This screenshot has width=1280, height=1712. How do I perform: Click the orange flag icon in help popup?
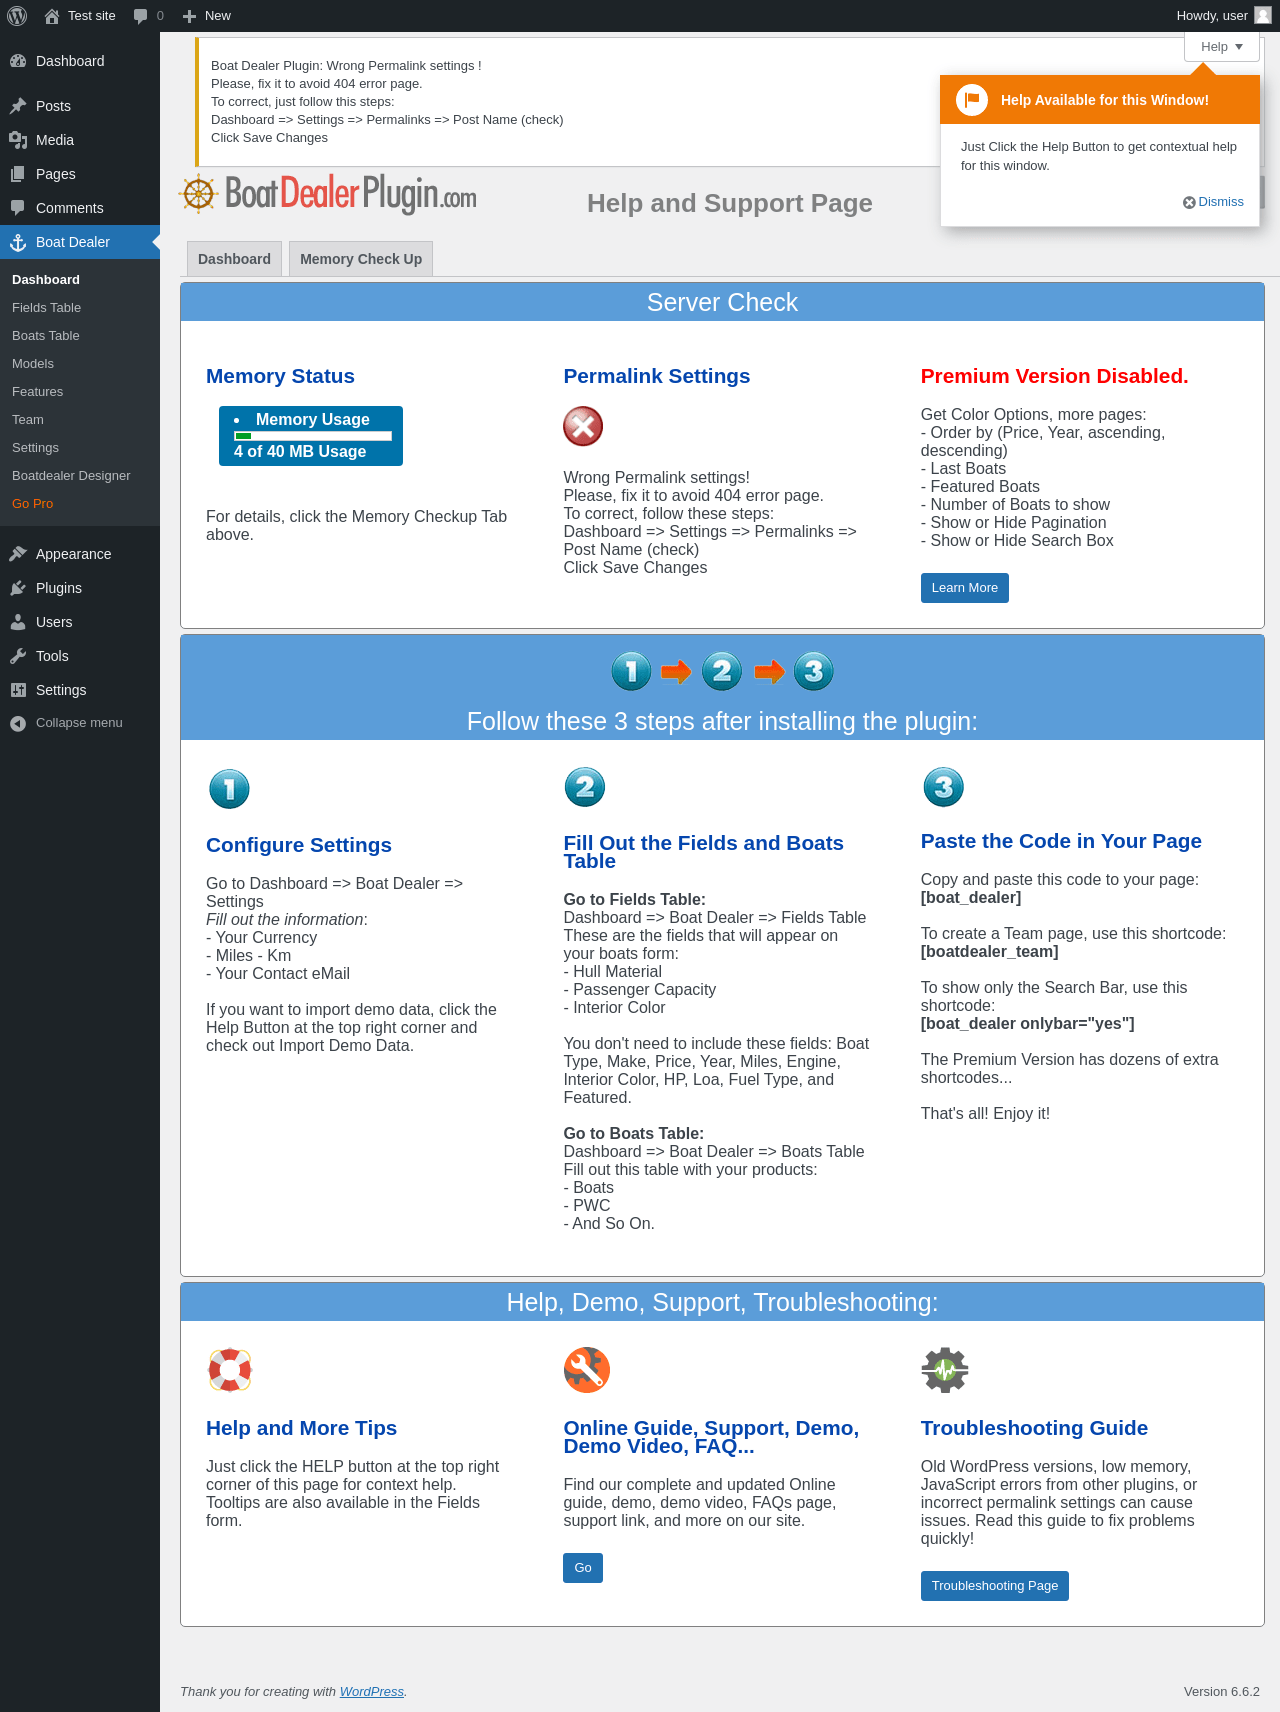pyautogui.click(x=972, y=100)
